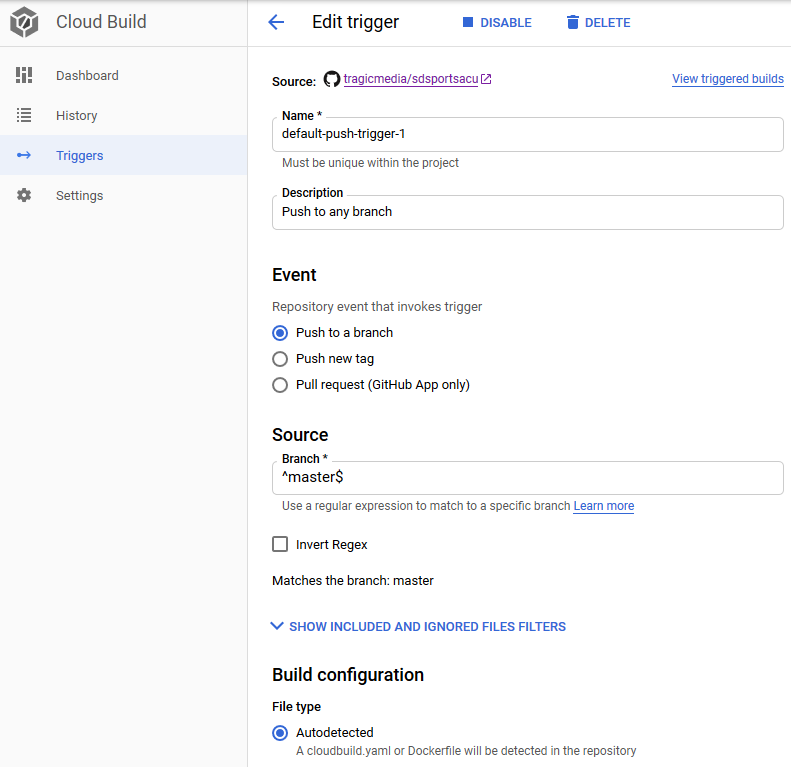Image resolution: width=791 pixels, height=767 pixels.
Task: Click the Cloud Build title text
Action: click(101, 22)
